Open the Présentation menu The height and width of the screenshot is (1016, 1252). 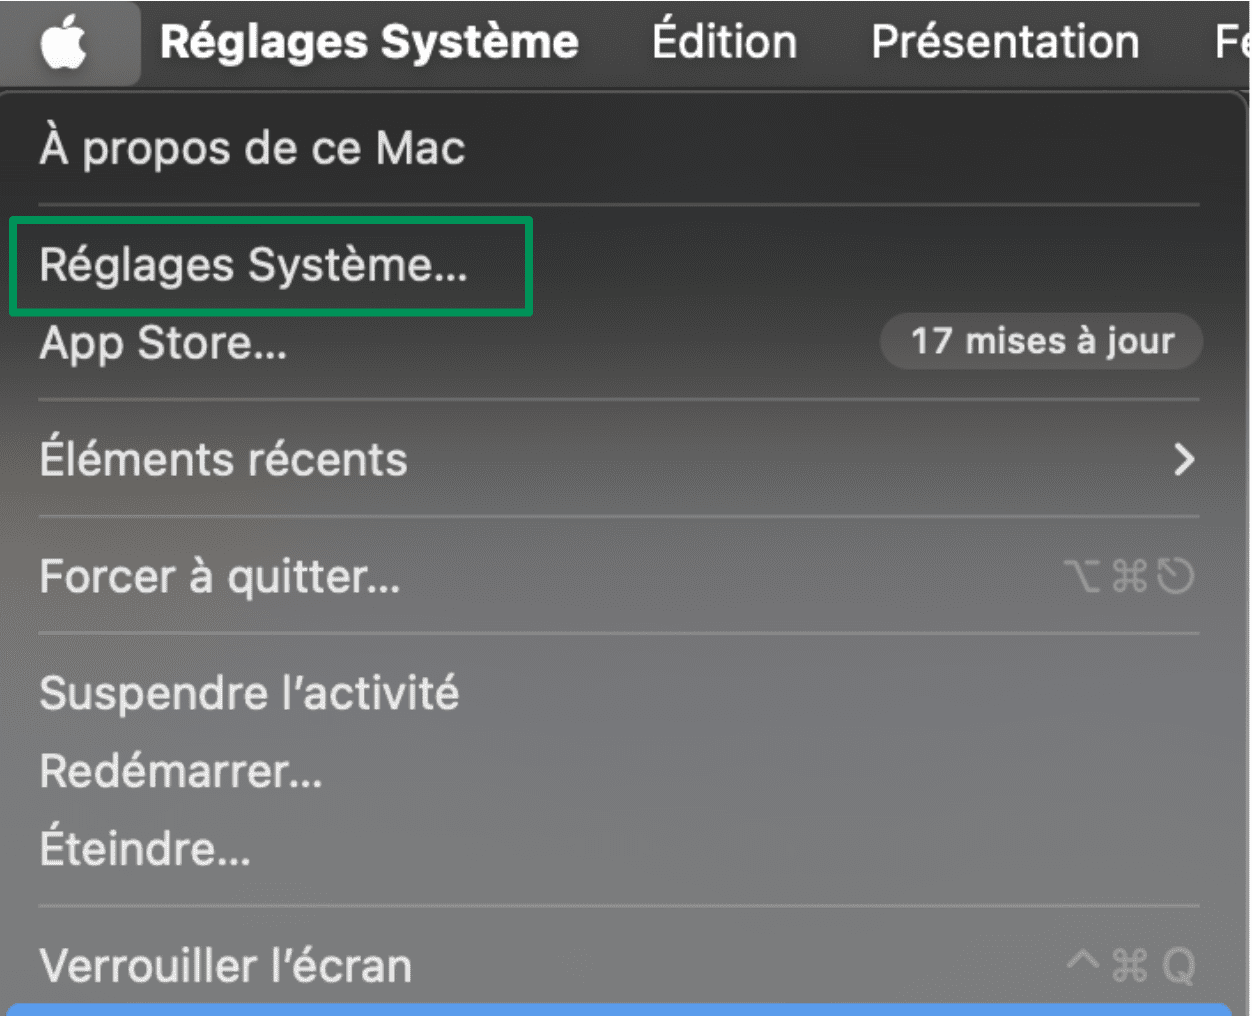pyautogui.click(x=1004, y=42)
